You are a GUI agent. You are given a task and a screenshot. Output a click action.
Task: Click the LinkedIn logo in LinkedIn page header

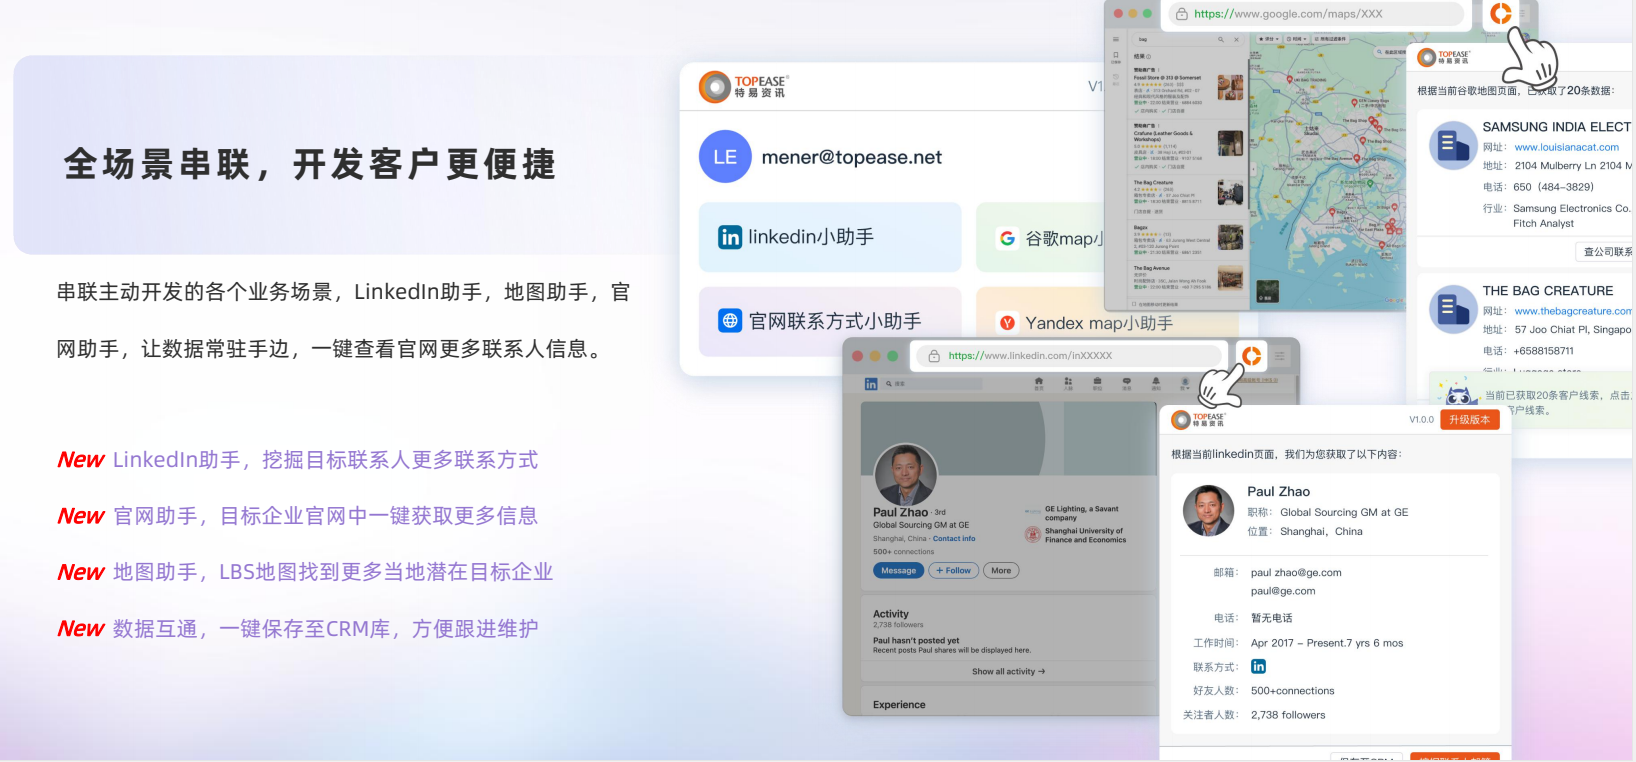coord(871,384)
